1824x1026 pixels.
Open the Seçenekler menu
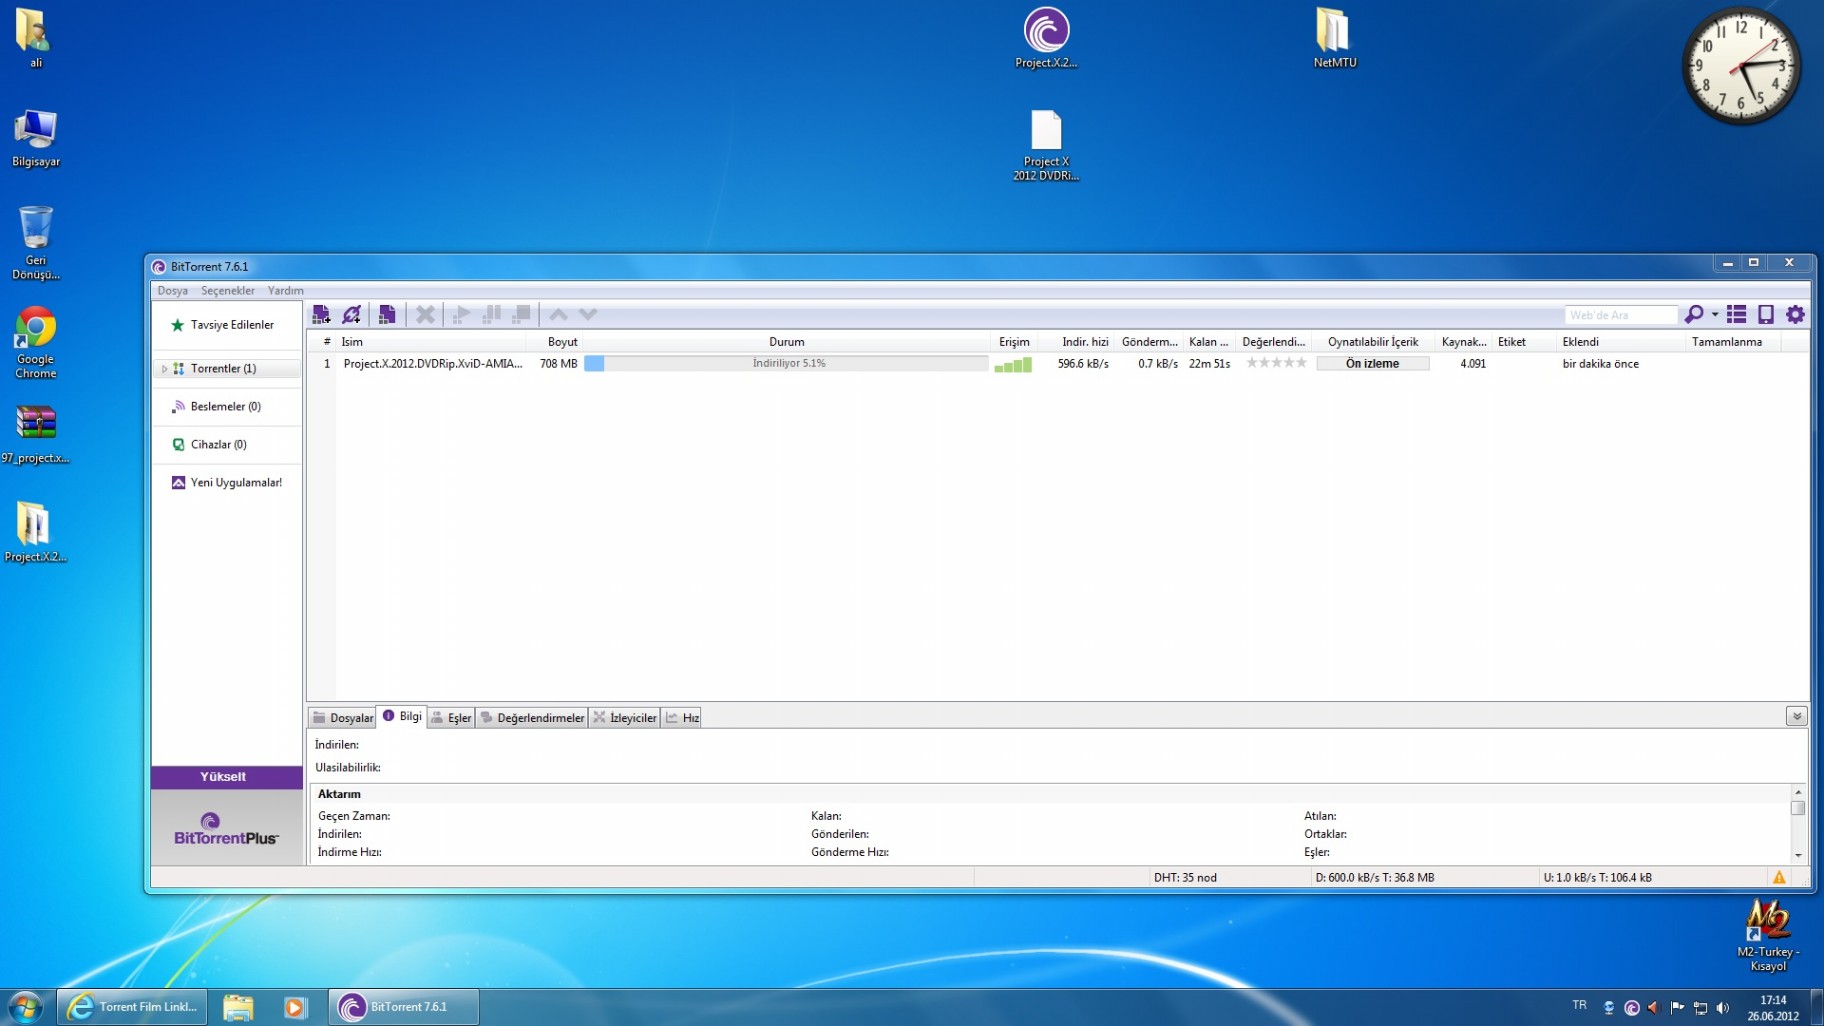228,290
